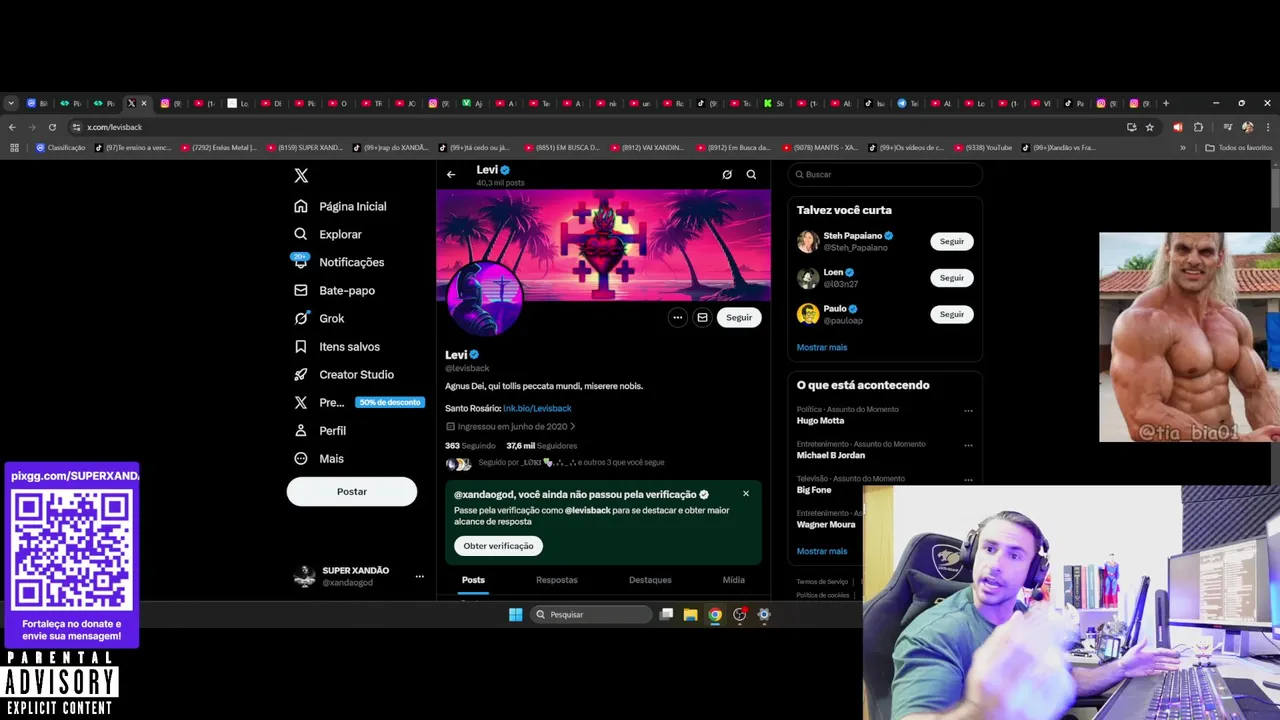Switch to the Destaques tab

coord(650,580)
